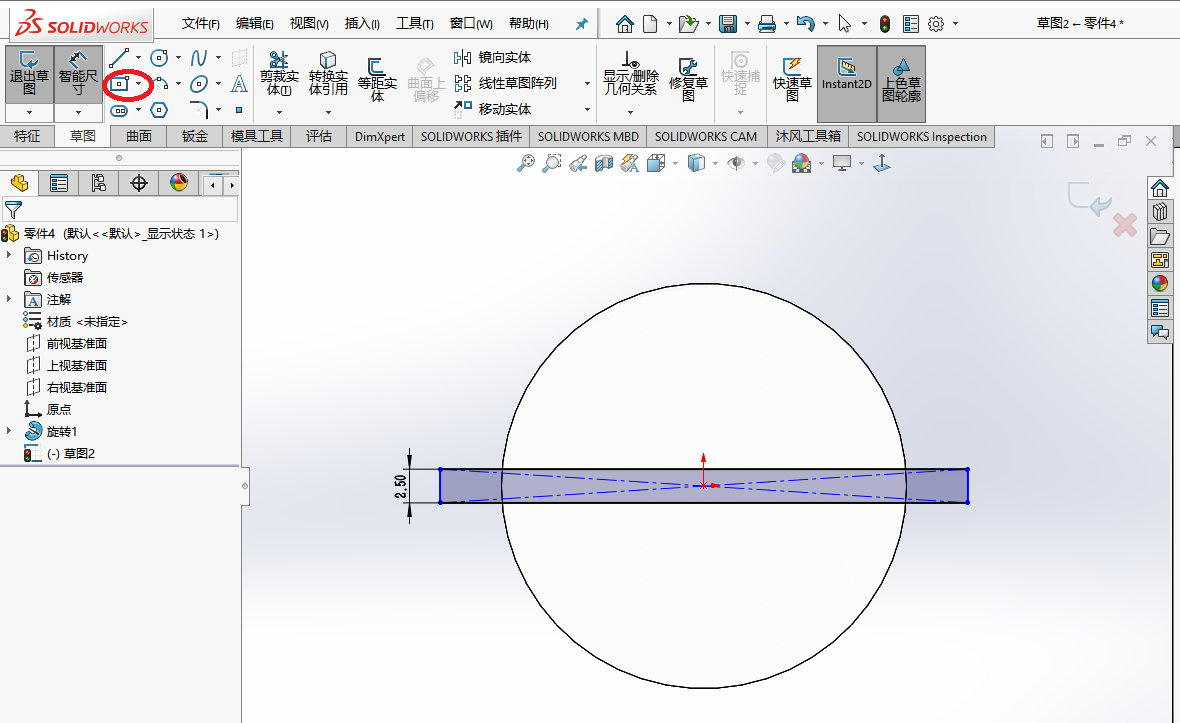The width and height of the screenshot is (1180, 723).
Task: Switch to the 特征 Features tab
Action: (27, 137)
